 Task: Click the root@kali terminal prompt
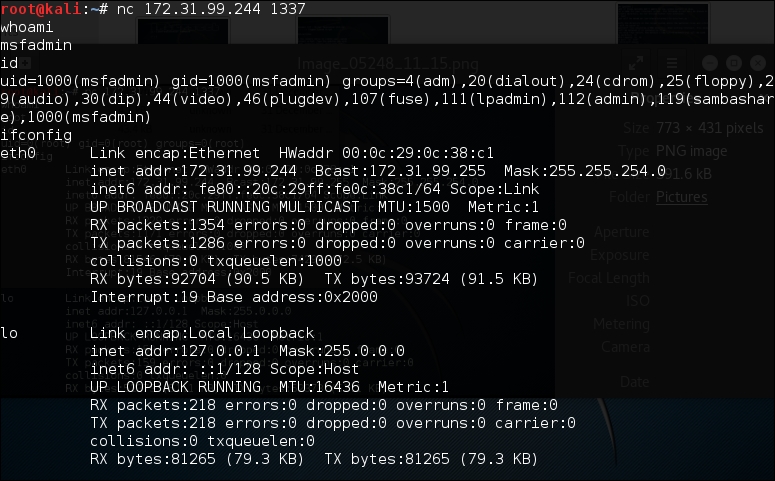(45, 9)
